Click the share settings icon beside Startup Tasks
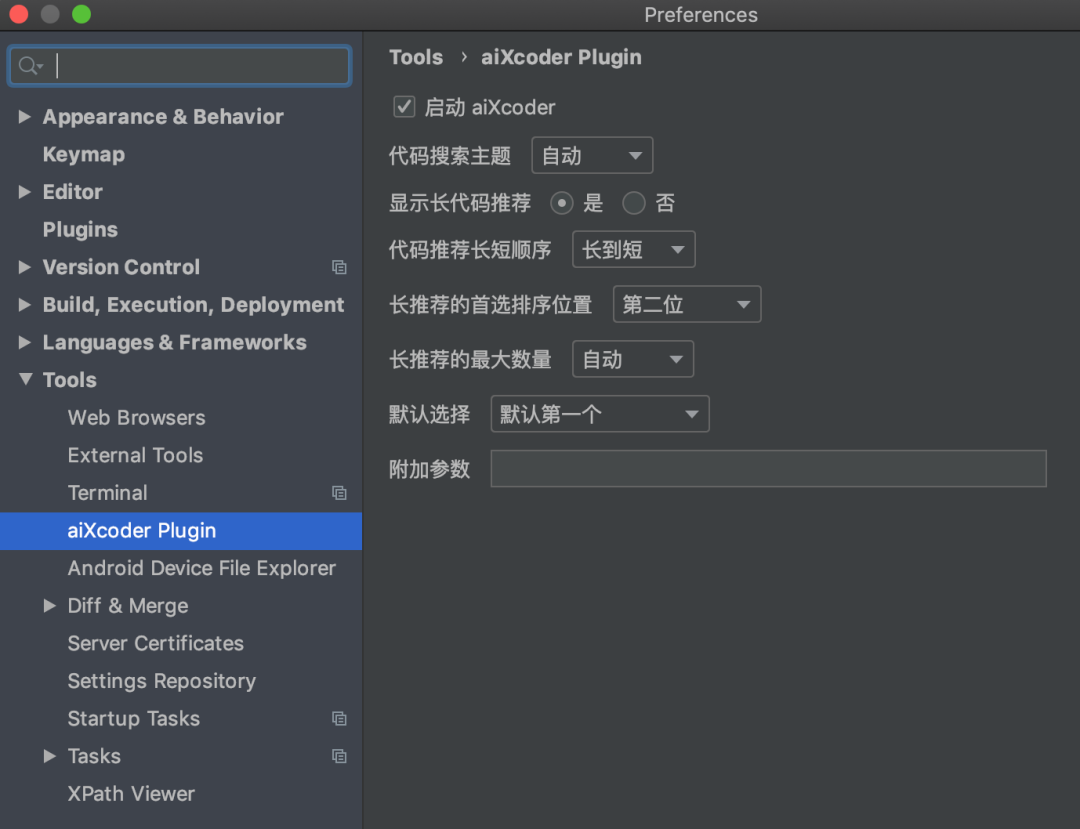Screen dimensions: 1080x829 click(x=339, y=718)
